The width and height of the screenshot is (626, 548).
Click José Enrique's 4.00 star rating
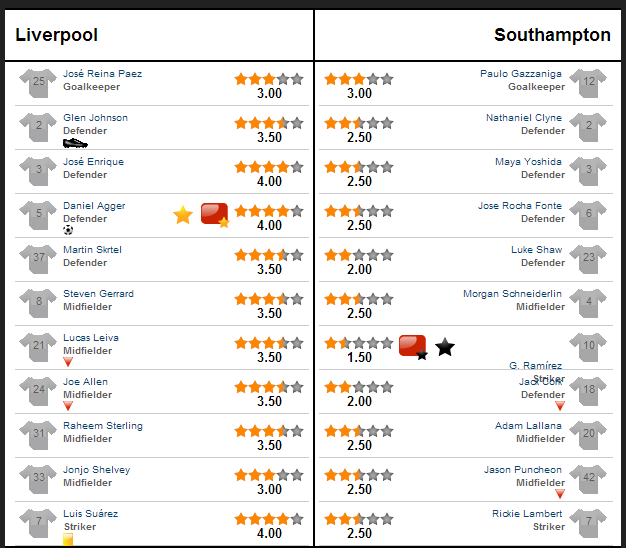[x=269, y=174]
